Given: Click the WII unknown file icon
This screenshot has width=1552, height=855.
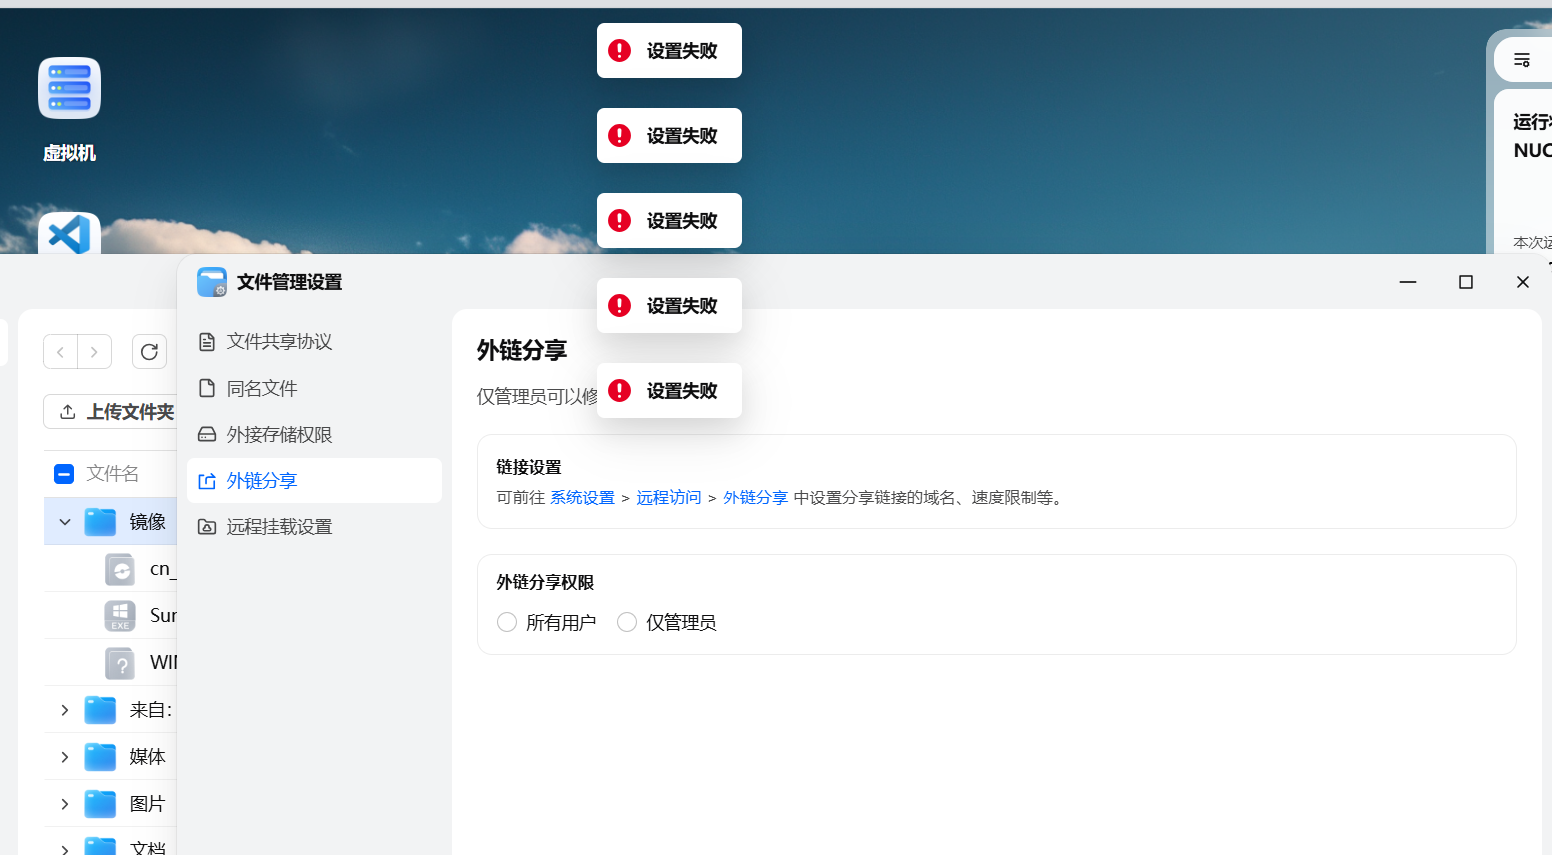Looking at the screenshot, I should 120,663.
